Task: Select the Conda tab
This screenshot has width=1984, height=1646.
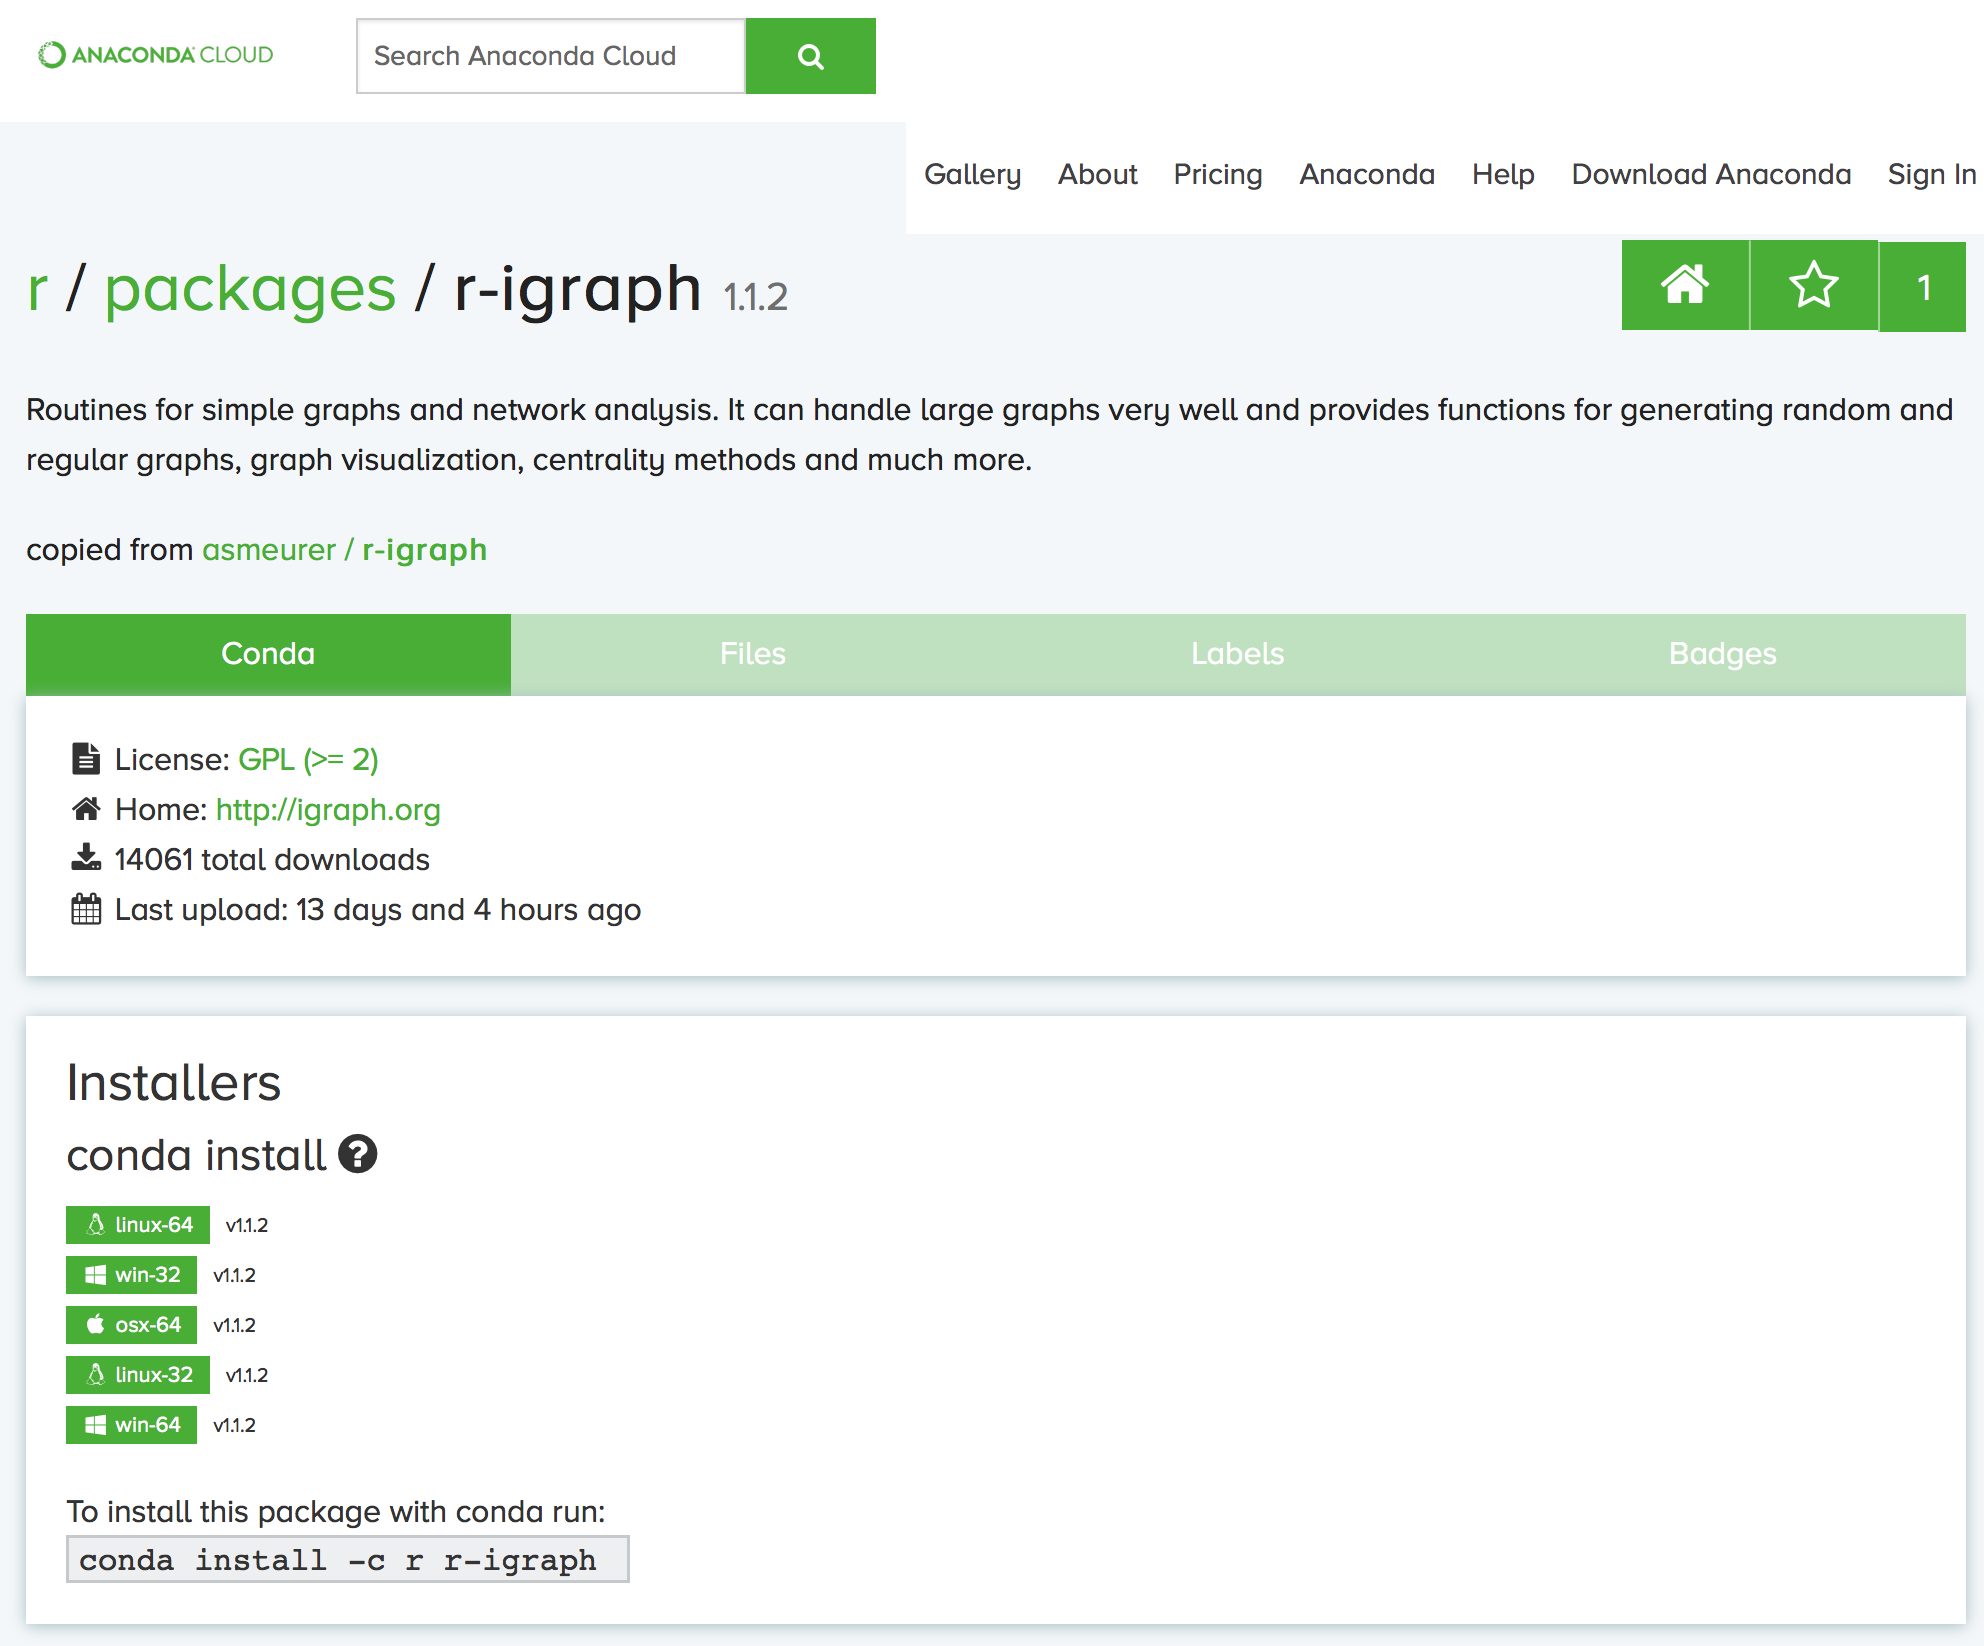Action: click(268, 654)
